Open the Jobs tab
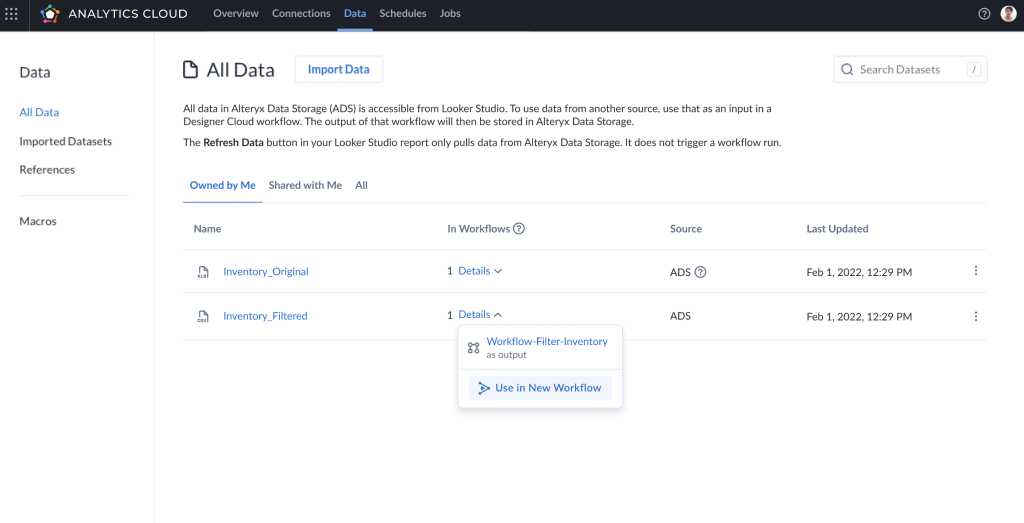 450,14
